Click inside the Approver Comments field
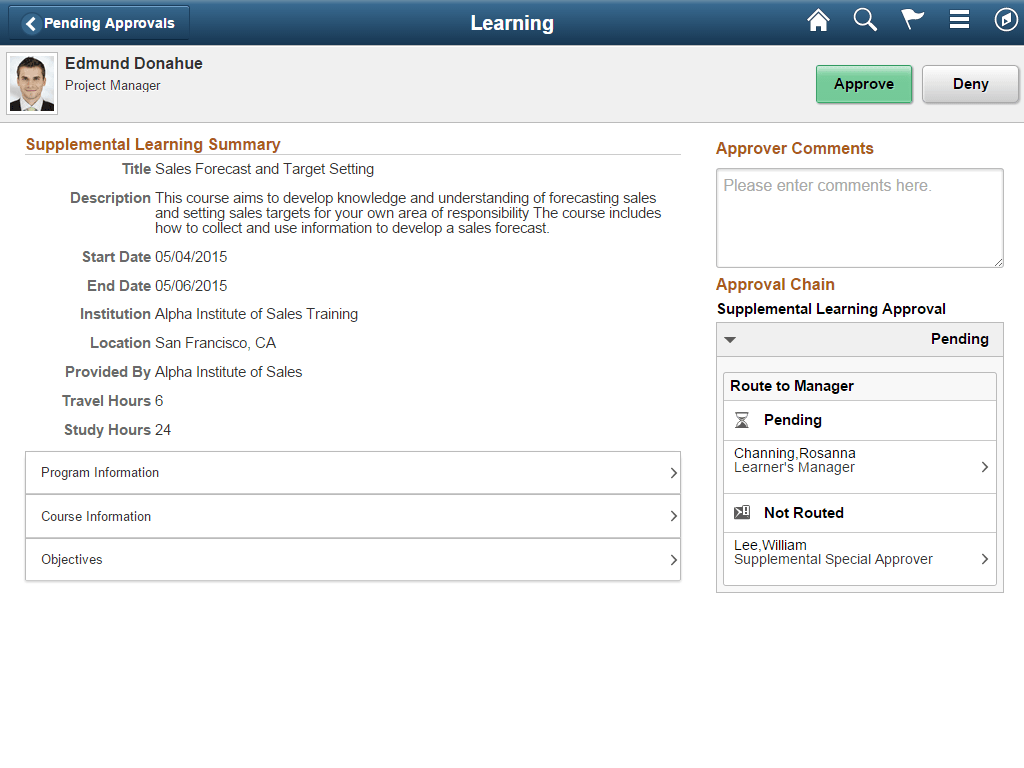 (x=859, y=217)
